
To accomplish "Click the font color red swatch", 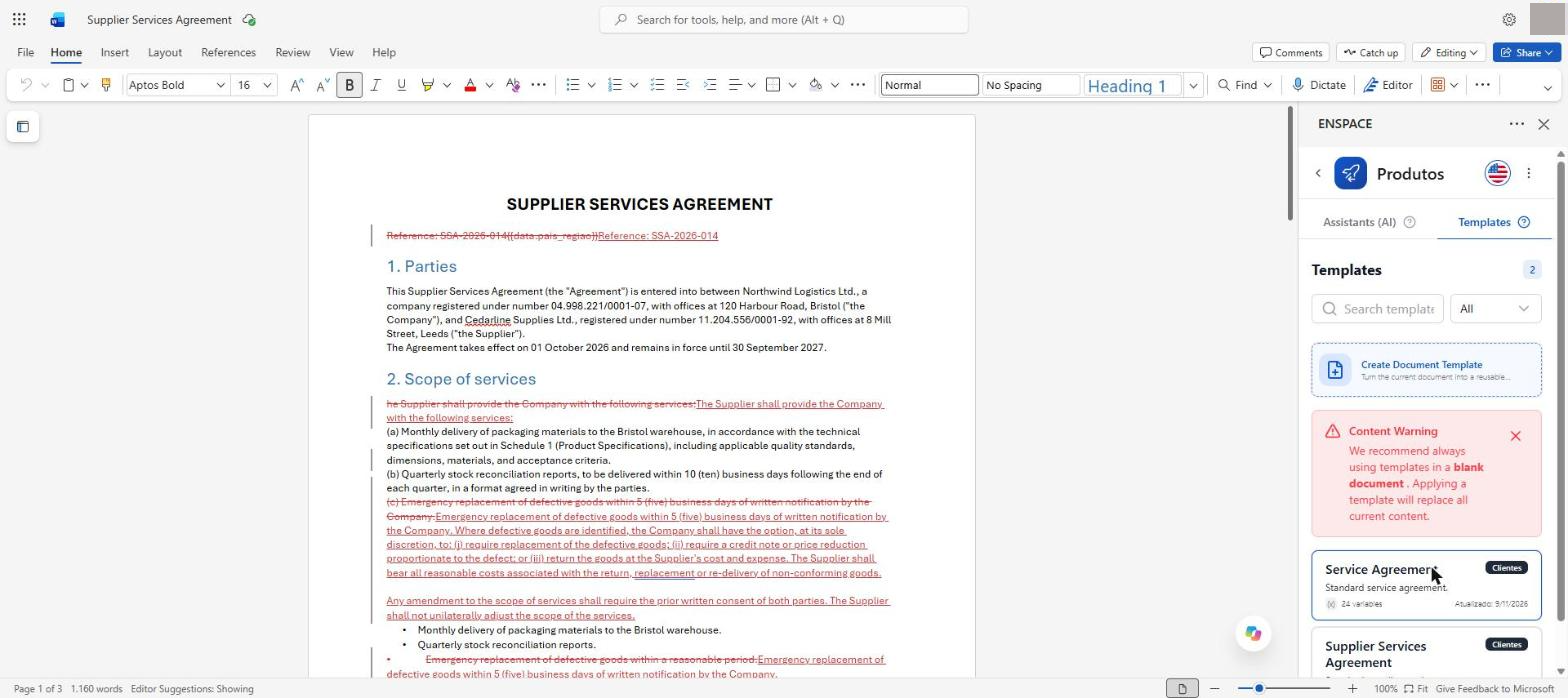I will tap(470, 85).
